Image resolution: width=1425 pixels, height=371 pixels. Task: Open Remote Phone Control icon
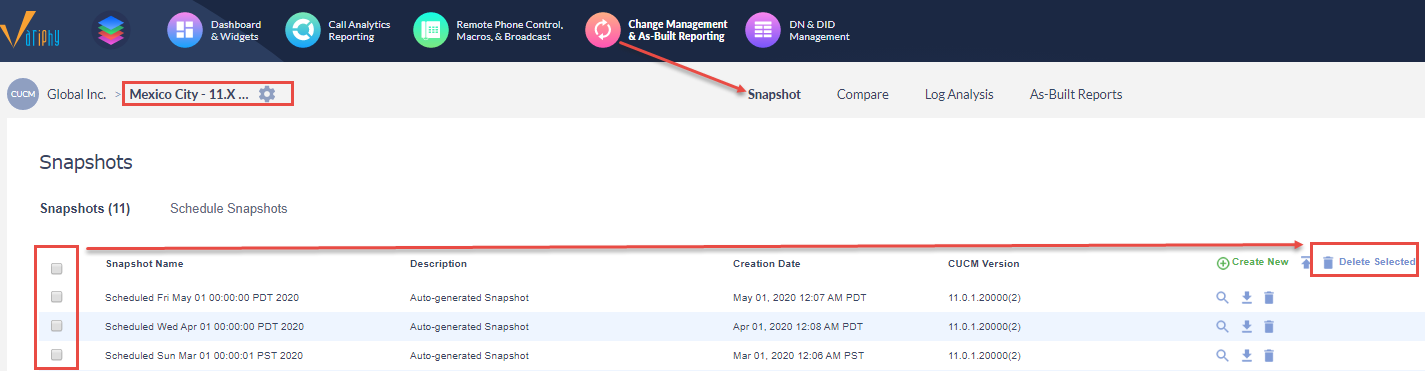click(x=431, y=30)
